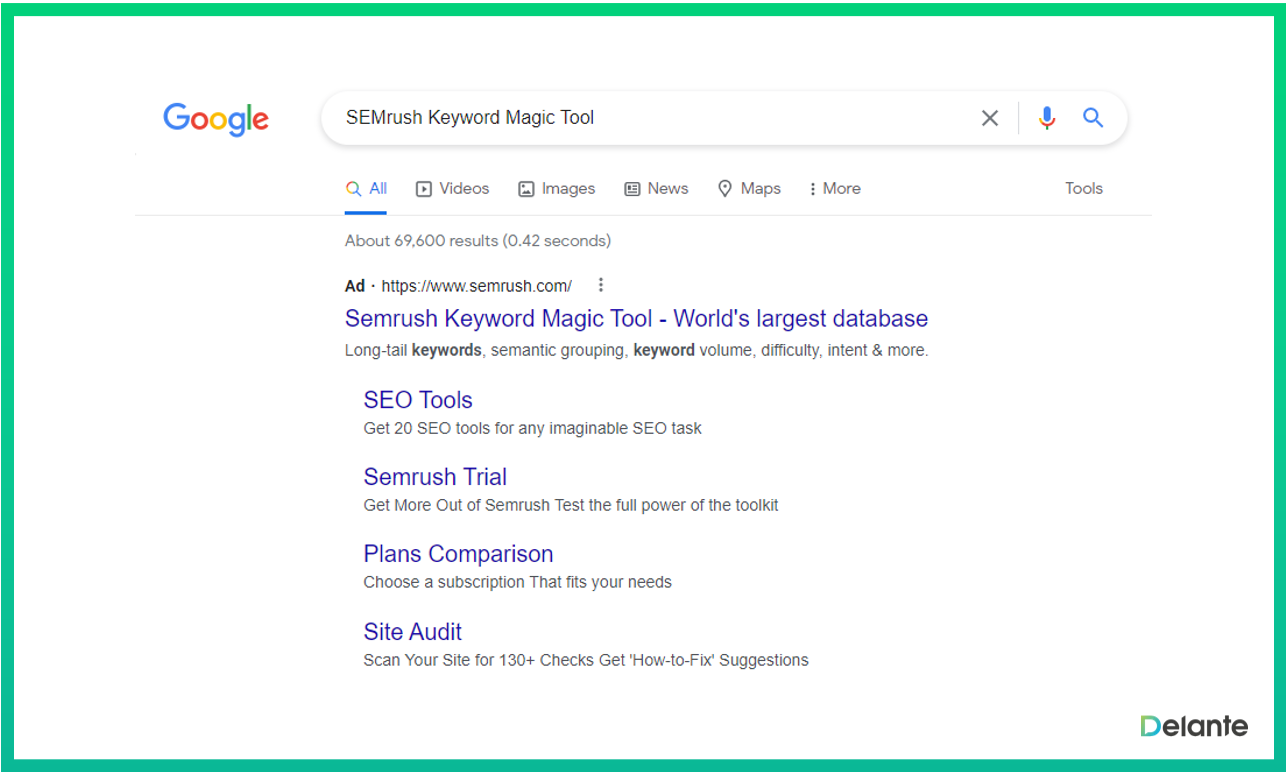Click the Google logo
1286x772 pixels.
click(x=216, y=119)
